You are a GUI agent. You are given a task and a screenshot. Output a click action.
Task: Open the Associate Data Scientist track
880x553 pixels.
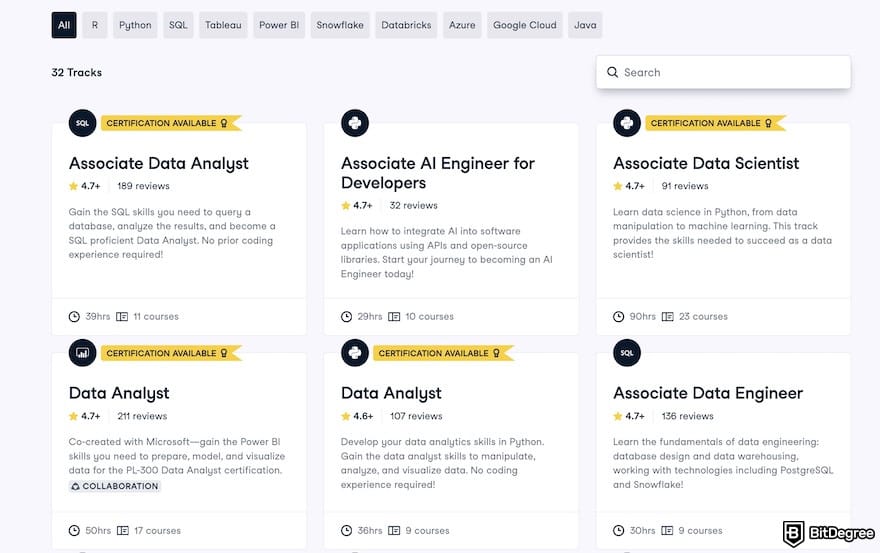[x=706, y=163]
